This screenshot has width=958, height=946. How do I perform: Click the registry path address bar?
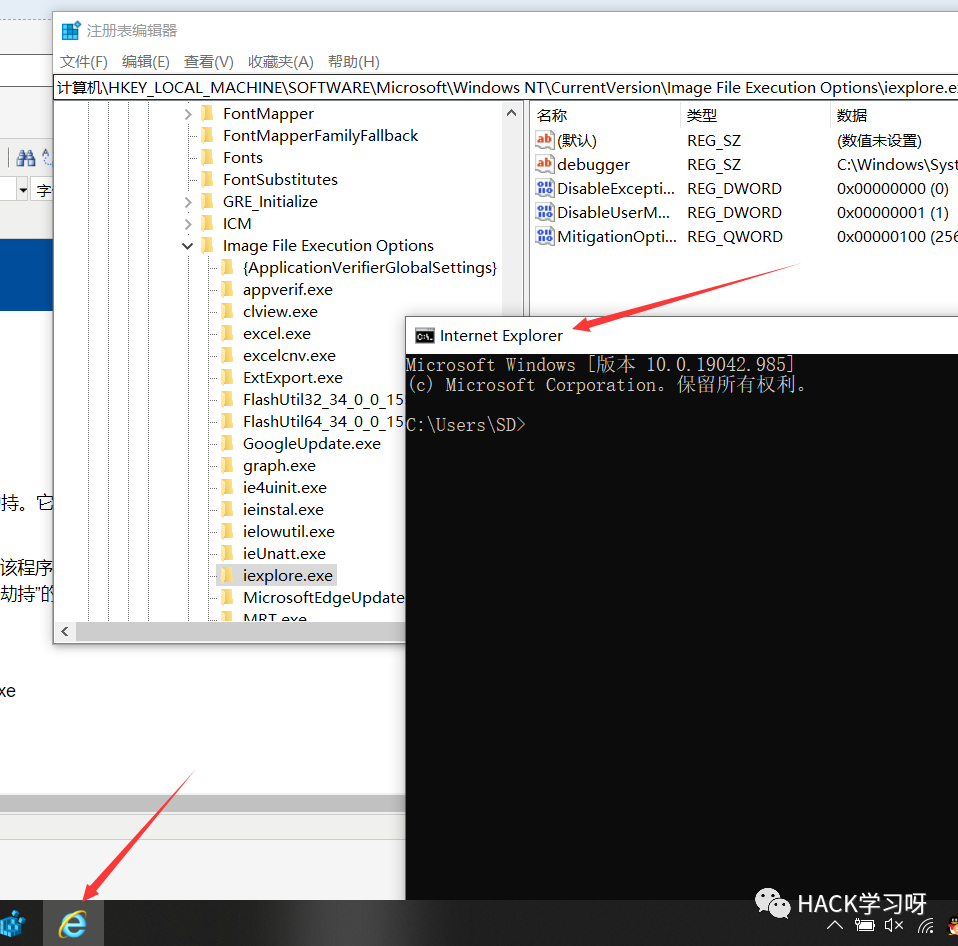click(506, 87)
